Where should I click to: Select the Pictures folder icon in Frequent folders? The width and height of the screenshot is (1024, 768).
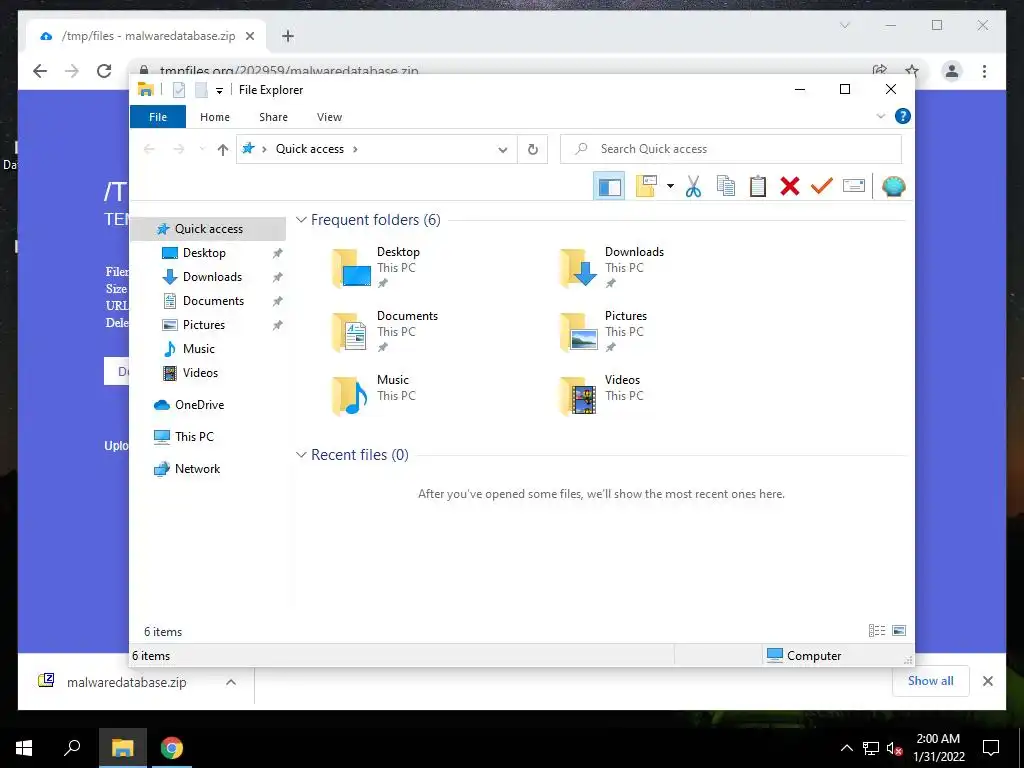[x=579, y=332]
